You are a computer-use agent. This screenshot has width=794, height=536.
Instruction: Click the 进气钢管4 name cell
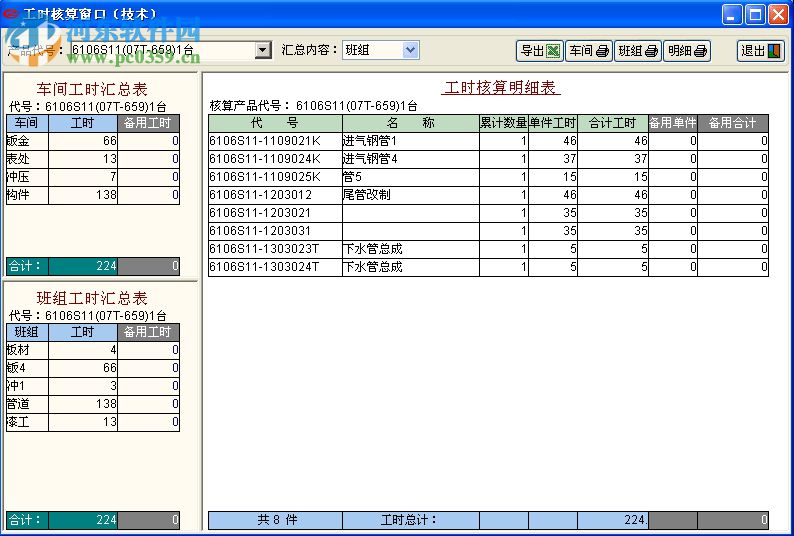[x=411, y=159]
